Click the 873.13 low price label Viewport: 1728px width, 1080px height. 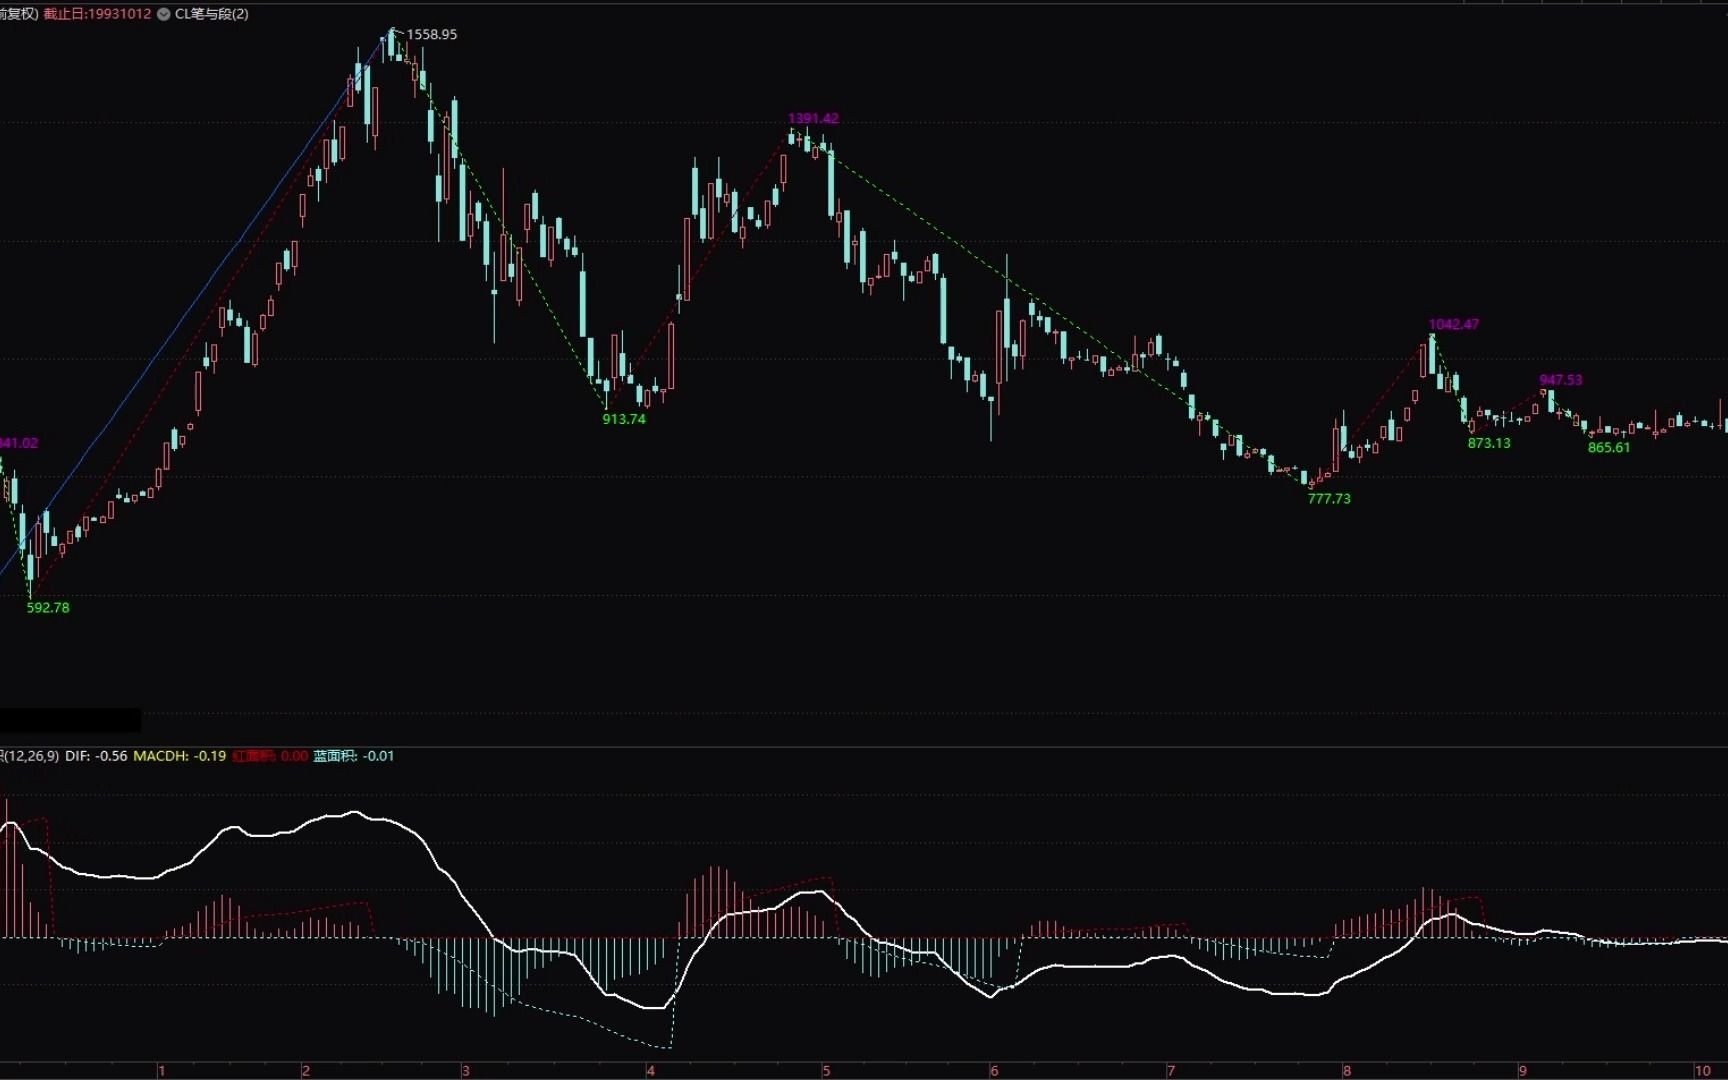pos(1489,443)
